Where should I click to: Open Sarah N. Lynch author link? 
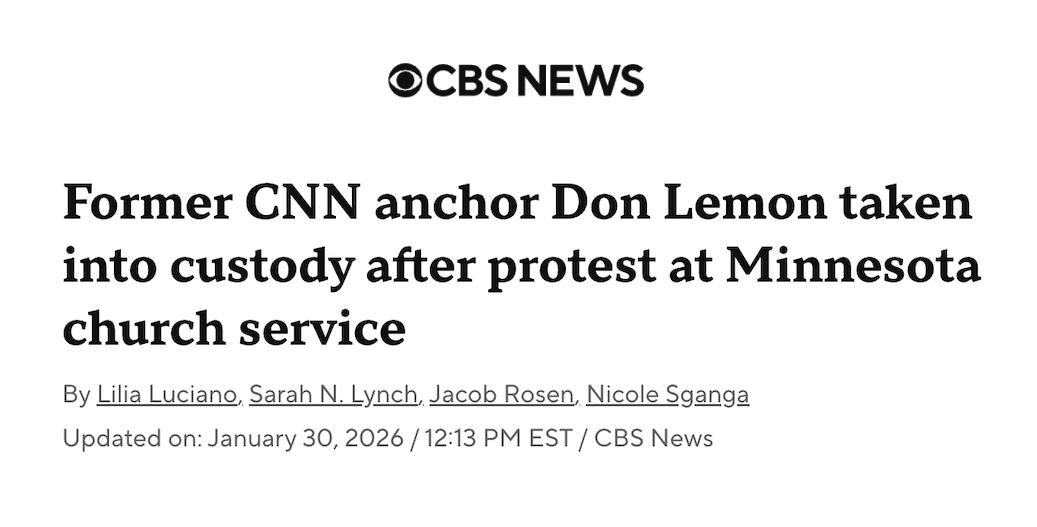(333, 395)
